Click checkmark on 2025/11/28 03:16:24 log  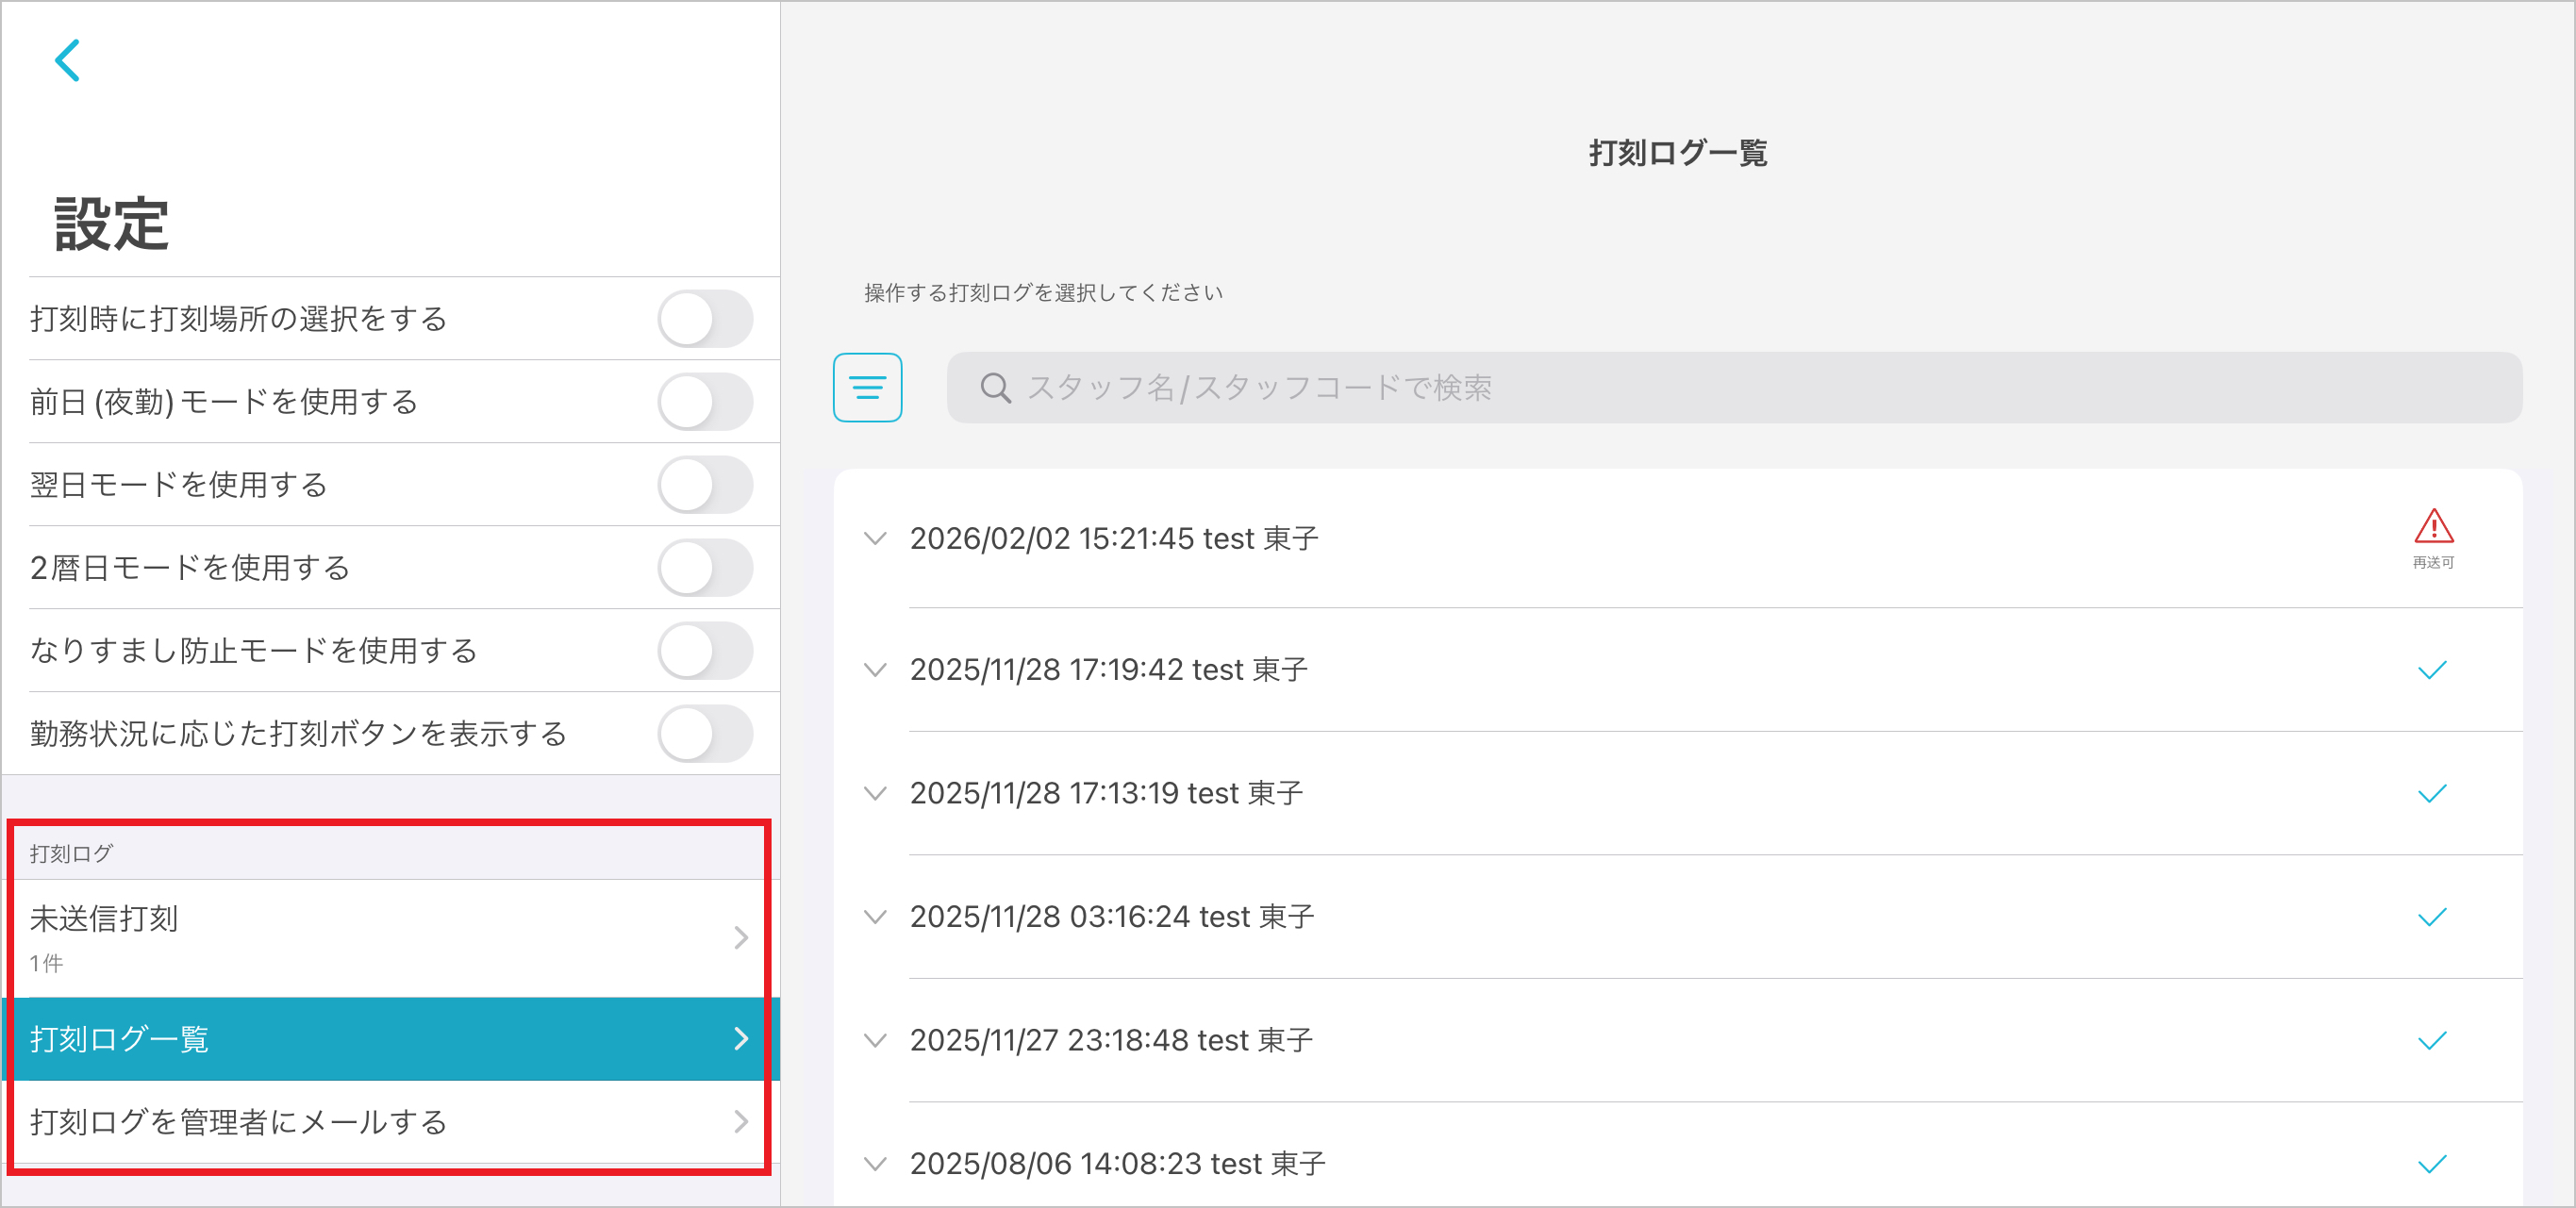click(2431, 917)
